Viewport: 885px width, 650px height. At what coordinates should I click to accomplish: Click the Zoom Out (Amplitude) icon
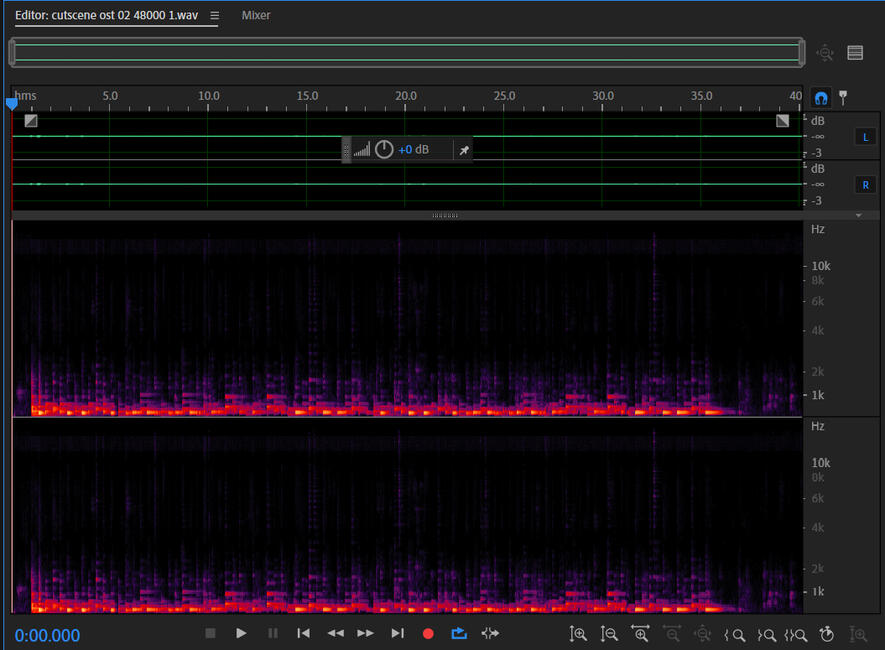point(609,634)
